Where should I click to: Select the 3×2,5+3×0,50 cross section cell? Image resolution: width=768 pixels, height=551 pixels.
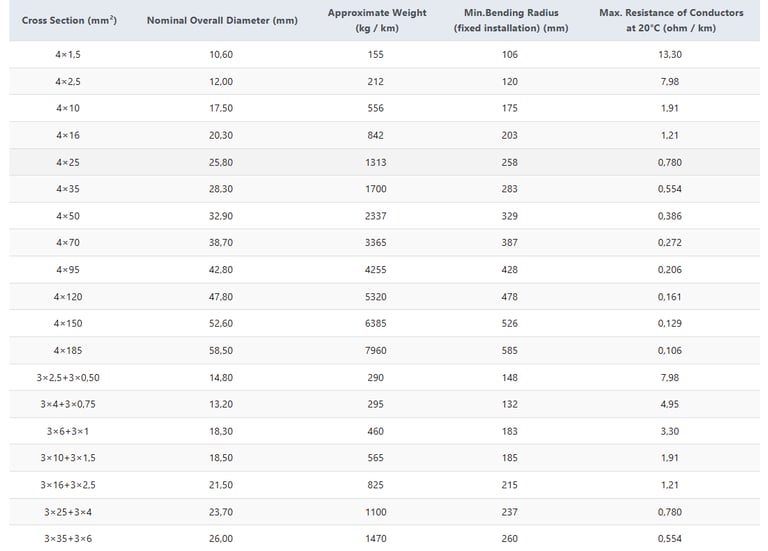point(68,377)
